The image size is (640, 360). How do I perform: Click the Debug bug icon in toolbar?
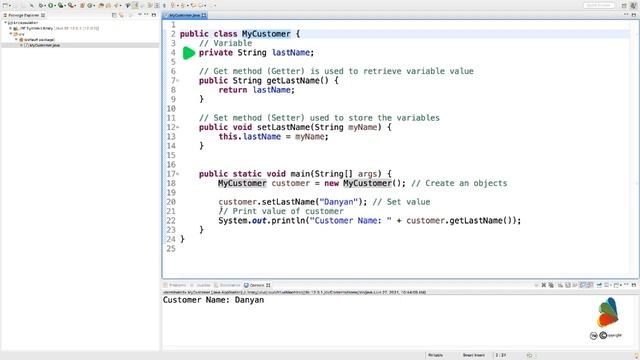41,5
